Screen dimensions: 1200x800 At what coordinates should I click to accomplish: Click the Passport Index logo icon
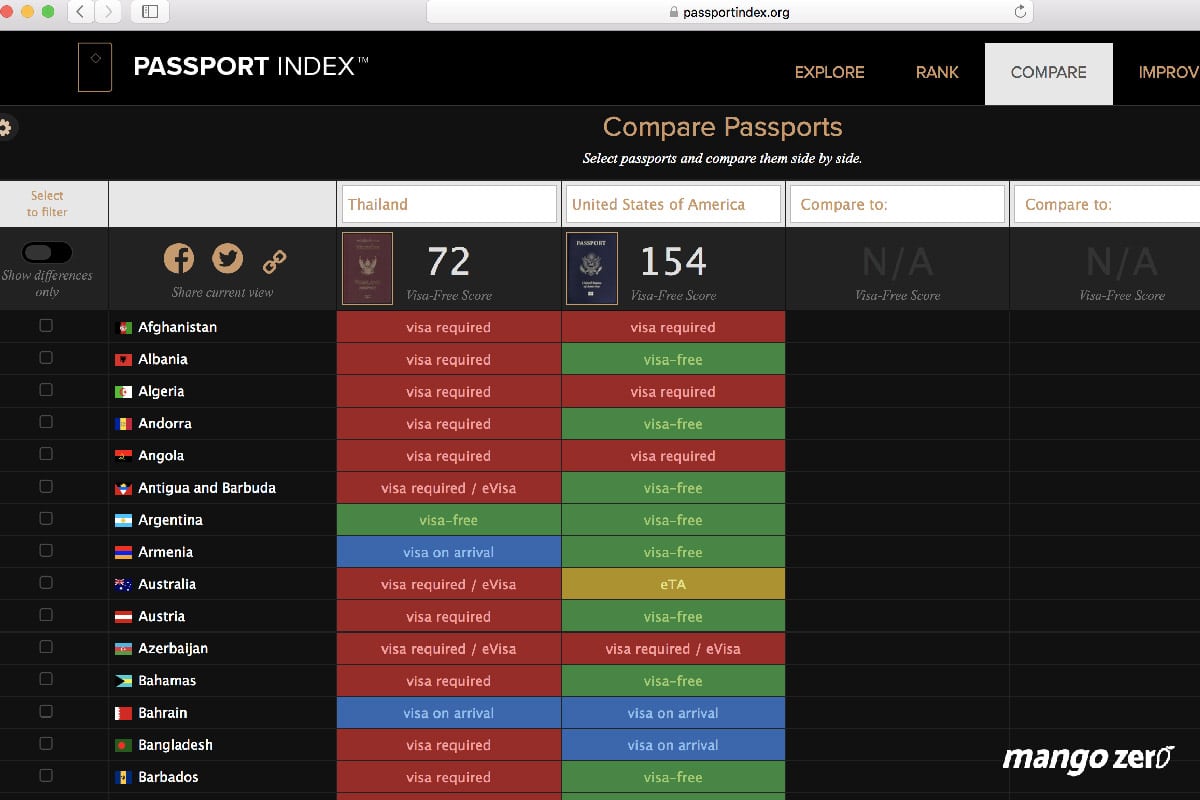click(x=95, y=67)
